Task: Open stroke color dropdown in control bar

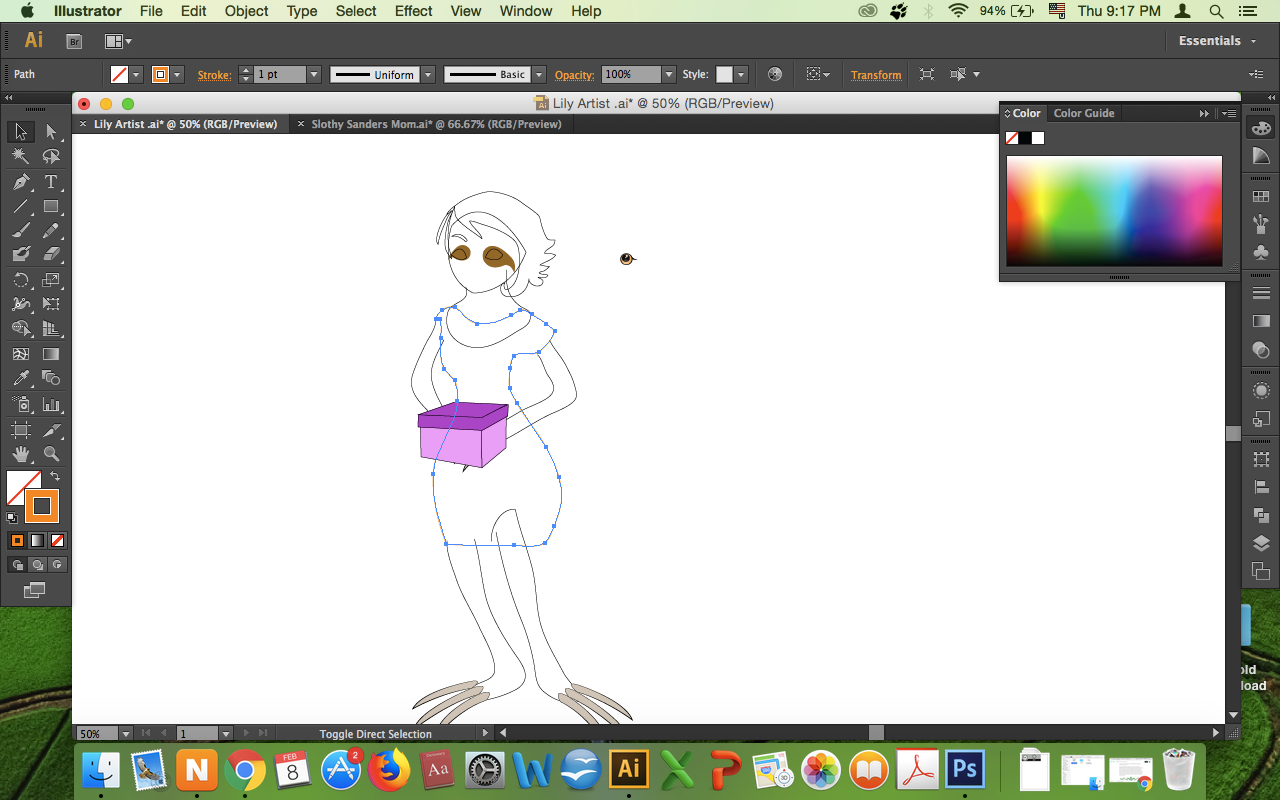Action: [x=177, y=75]
